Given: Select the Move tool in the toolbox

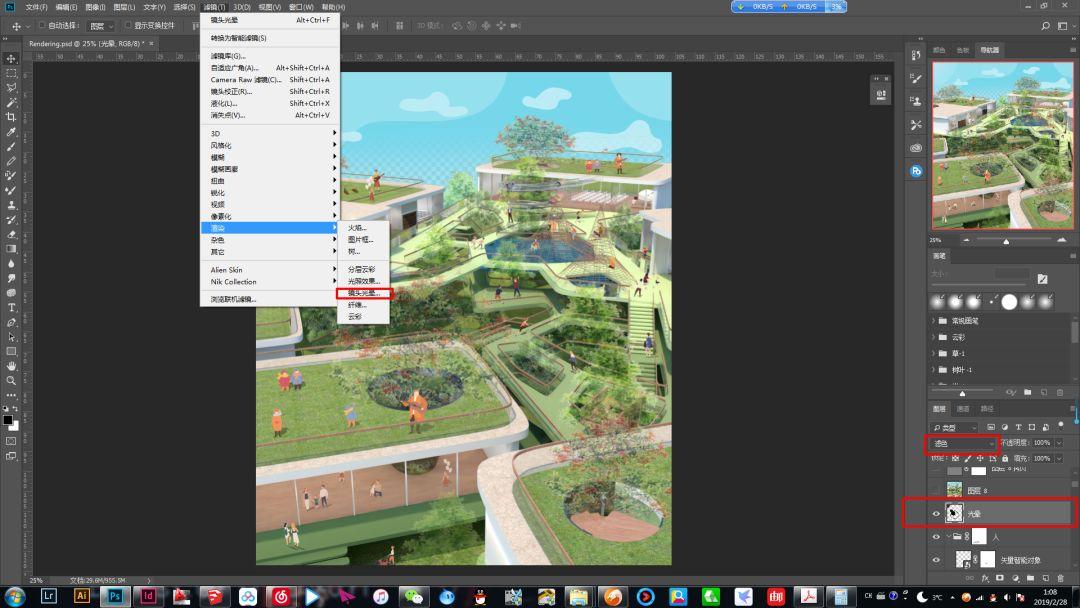Looking at the screenshot, I should point(11,59).
